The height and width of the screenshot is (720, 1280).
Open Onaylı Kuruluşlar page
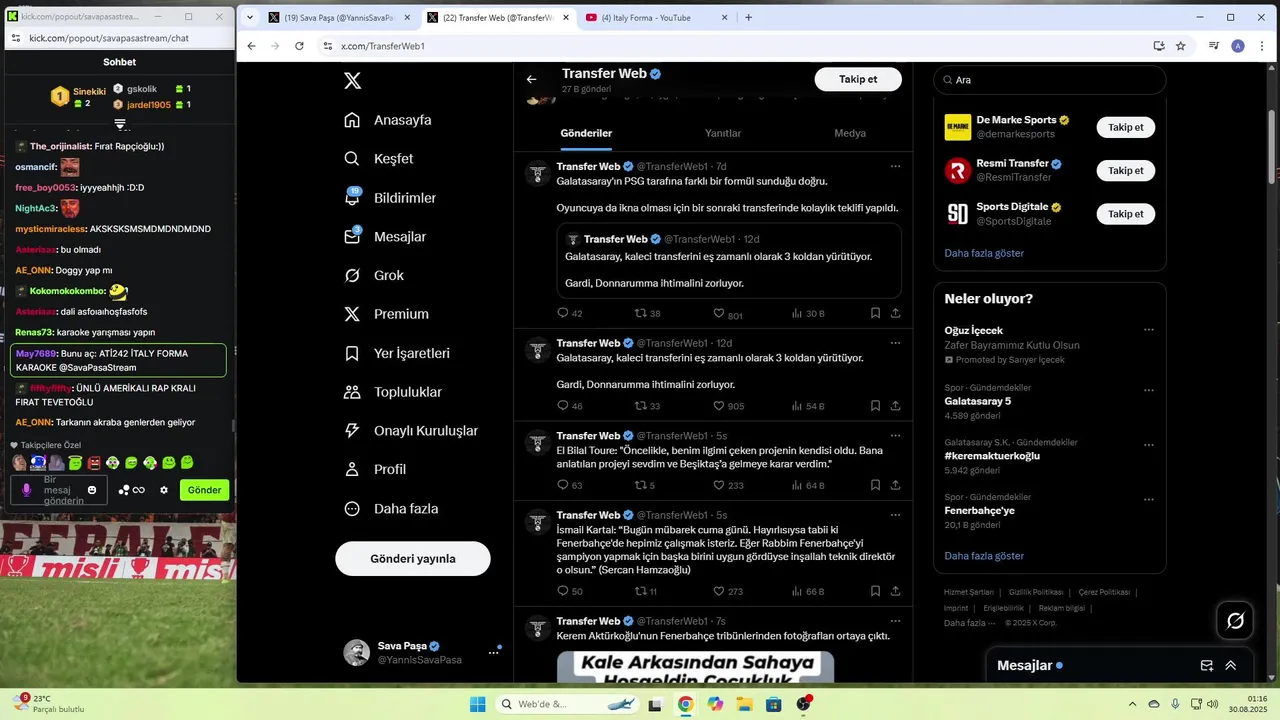click(x=410, y=431)
